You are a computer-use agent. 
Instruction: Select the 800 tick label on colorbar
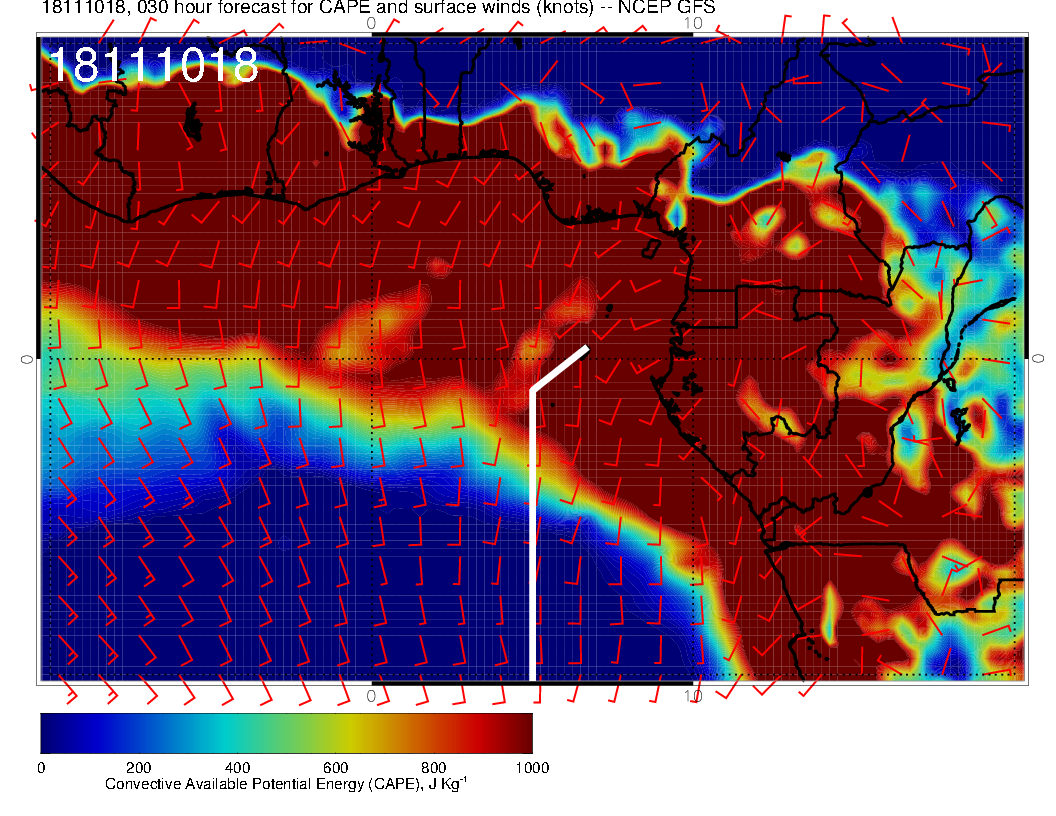coord(433,768)
